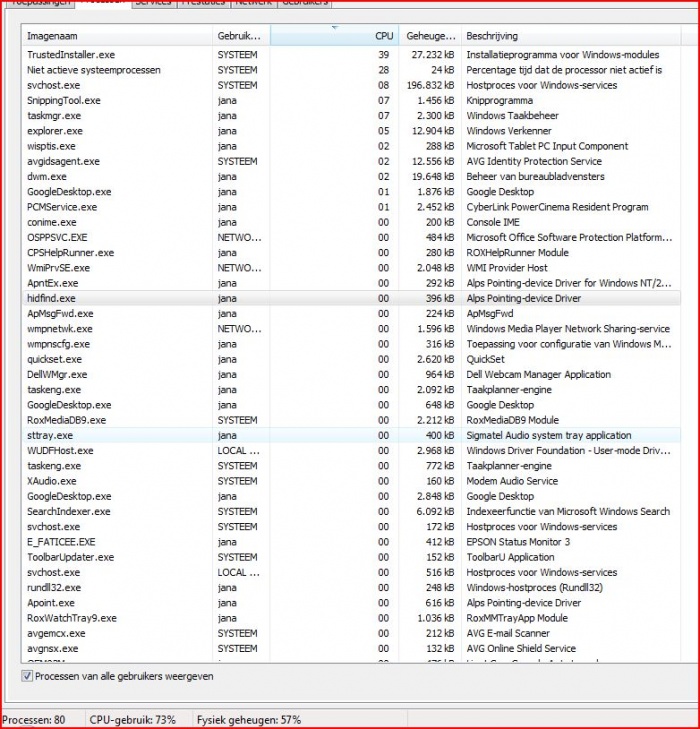Toggle 'Processen van alle gebruikers weergeven' checkbox
Screen dimensions: 700x729
[27, 676]
